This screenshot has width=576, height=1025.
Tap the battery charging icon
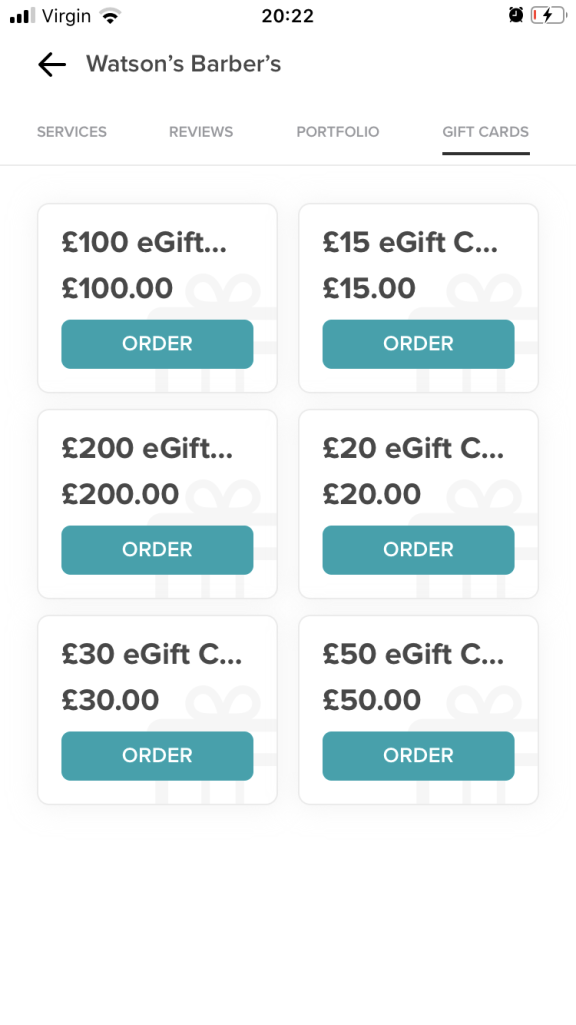coord(548,15)
